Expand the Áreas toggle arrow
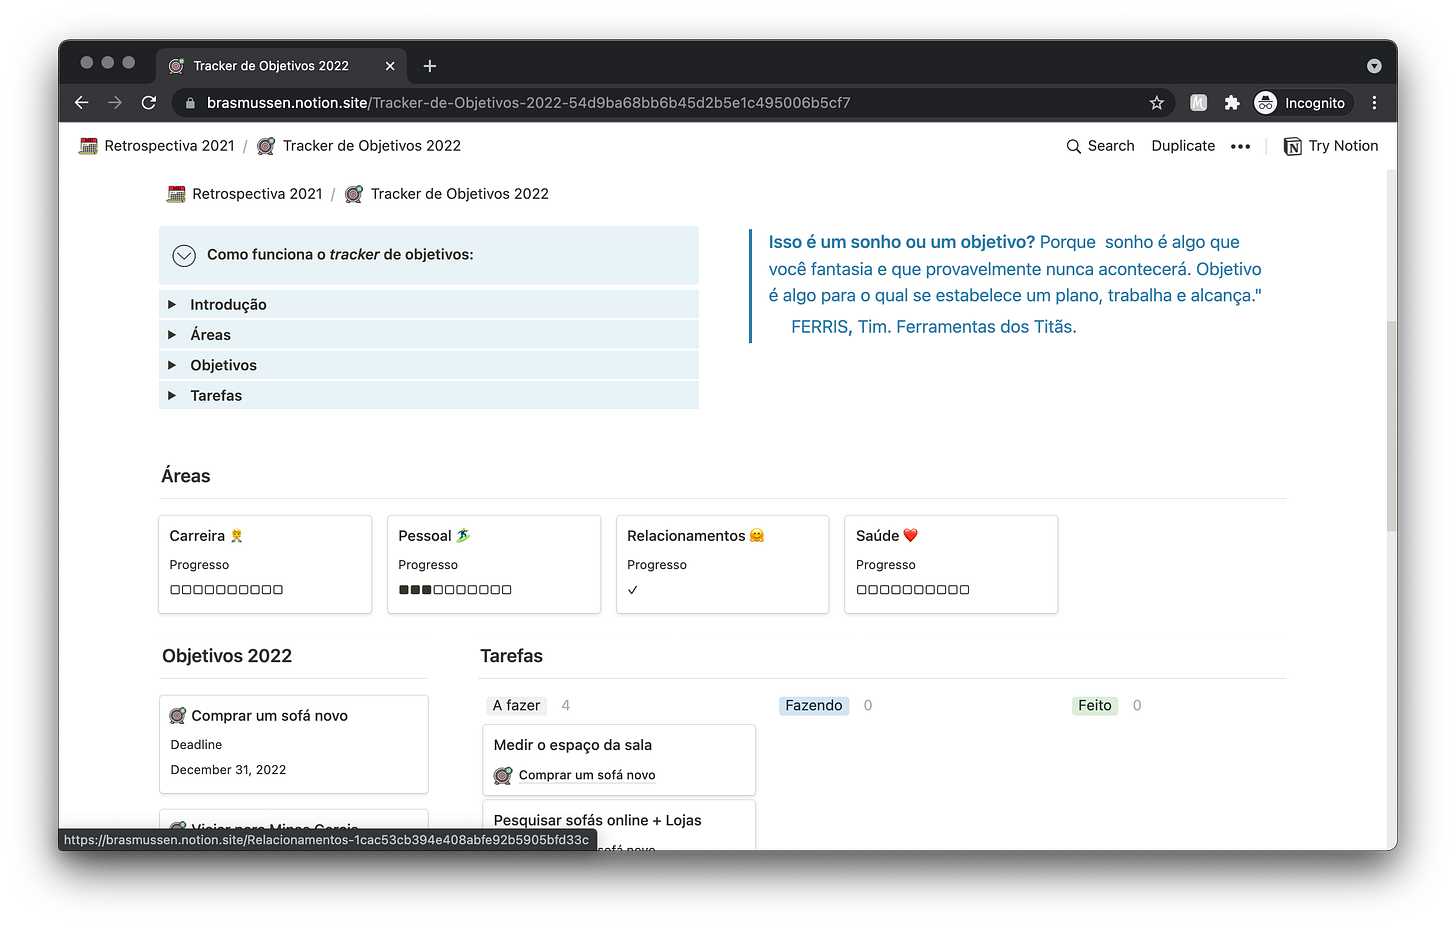The width and height of the screenshot is (1456, 928). click(172, 335)
